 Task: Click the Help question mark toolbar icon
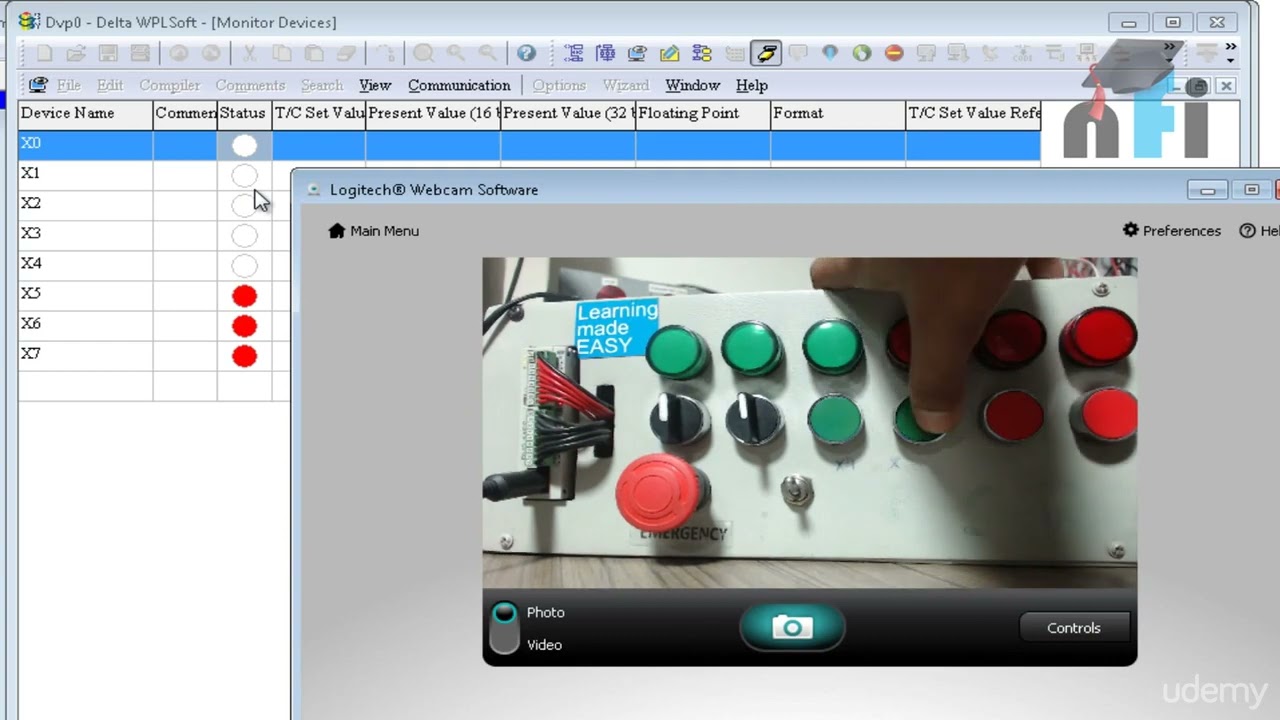click(526, 53)
